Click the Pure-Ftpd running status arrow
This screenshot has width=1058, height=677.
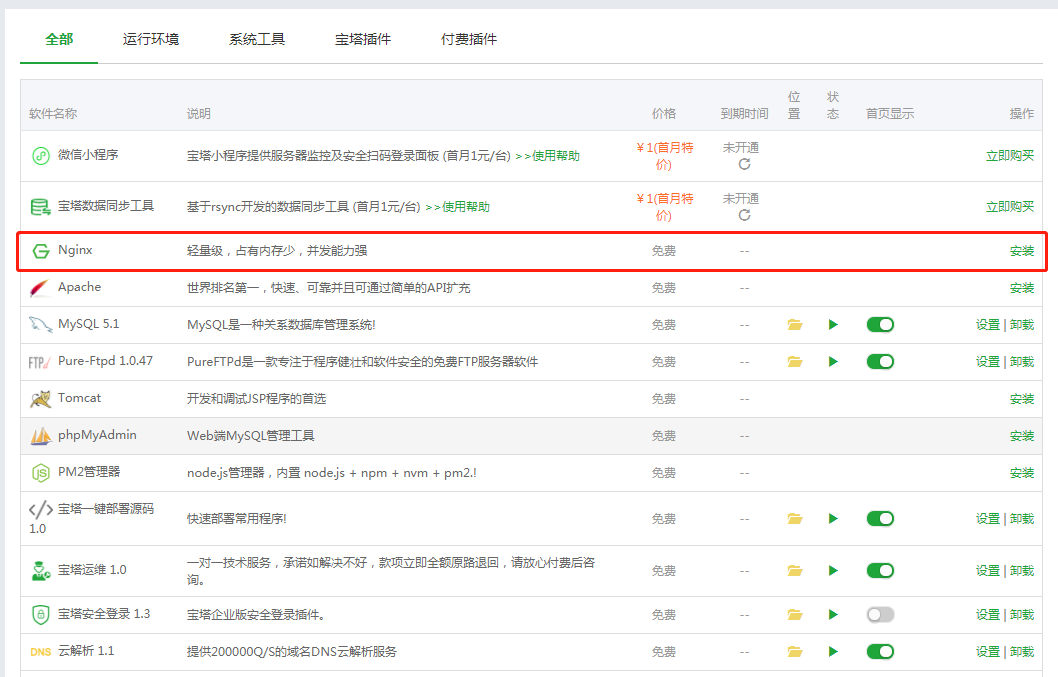[833, 362]
